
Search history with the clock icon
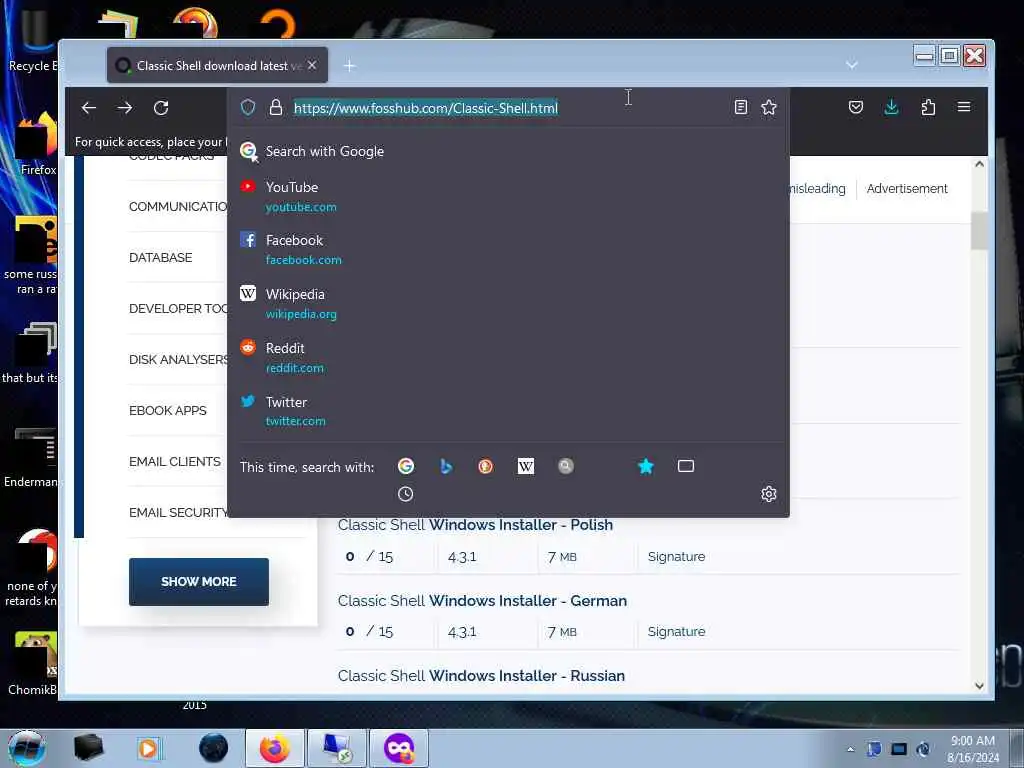(x=406, y=494)
